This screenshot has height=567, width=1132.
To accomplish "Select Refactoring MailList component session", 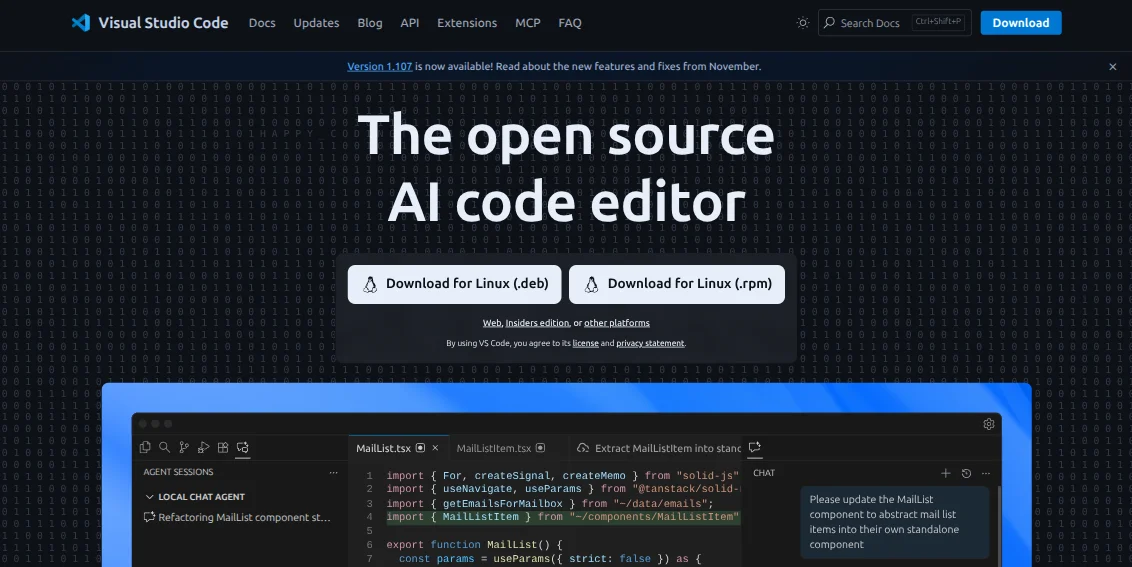I will pos(238,517).
